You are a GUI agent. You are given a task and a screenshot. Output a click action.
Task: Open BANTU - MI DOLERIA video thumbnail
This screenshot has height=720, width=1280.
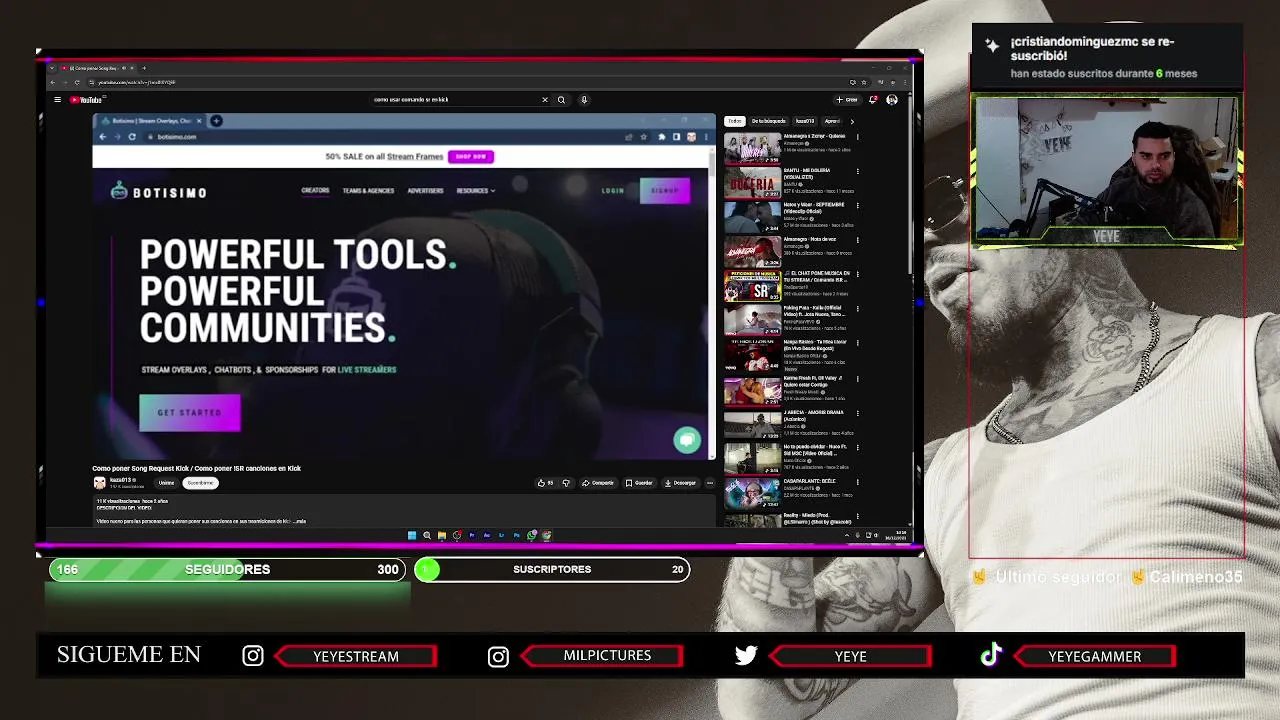752,183
